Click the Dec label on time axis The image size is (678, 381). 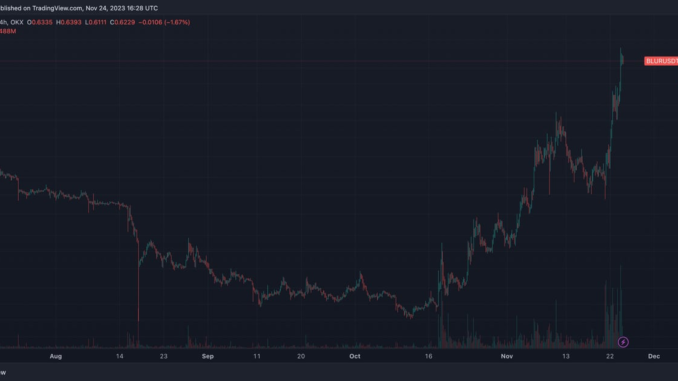[654, 356]
